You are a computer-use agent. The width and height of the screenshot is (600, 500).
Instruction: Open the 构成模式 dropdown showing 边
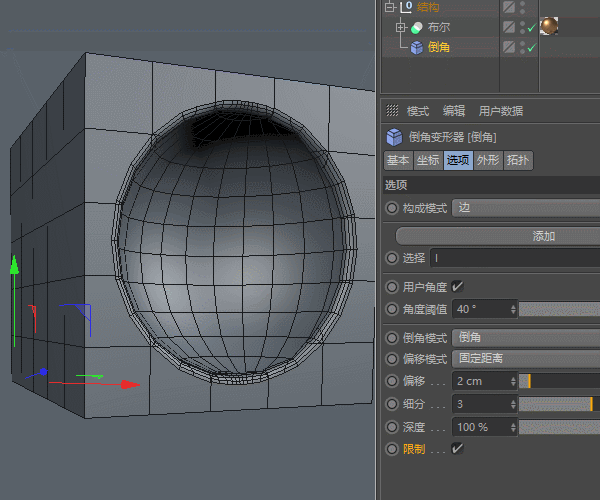[526, 208]
